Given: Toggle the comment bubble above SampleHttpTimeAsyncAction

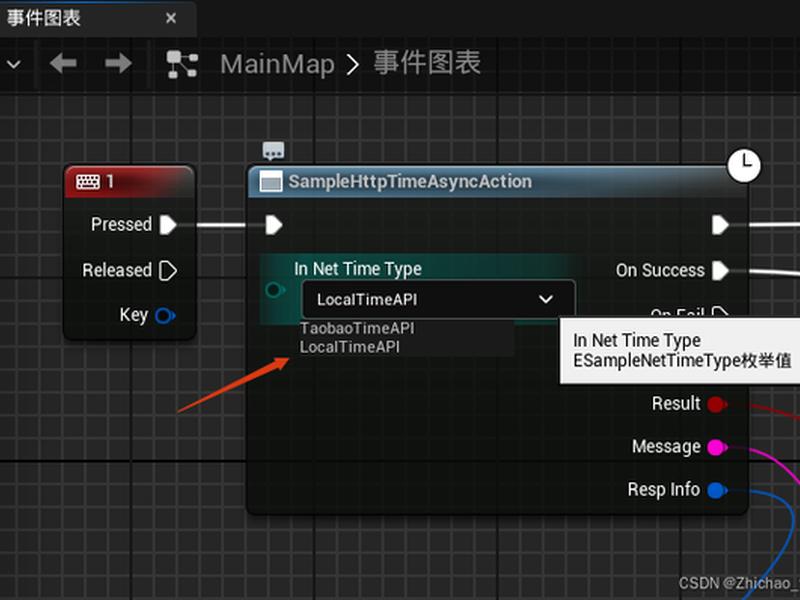Looking at the screenshot, I should point(273,151).
